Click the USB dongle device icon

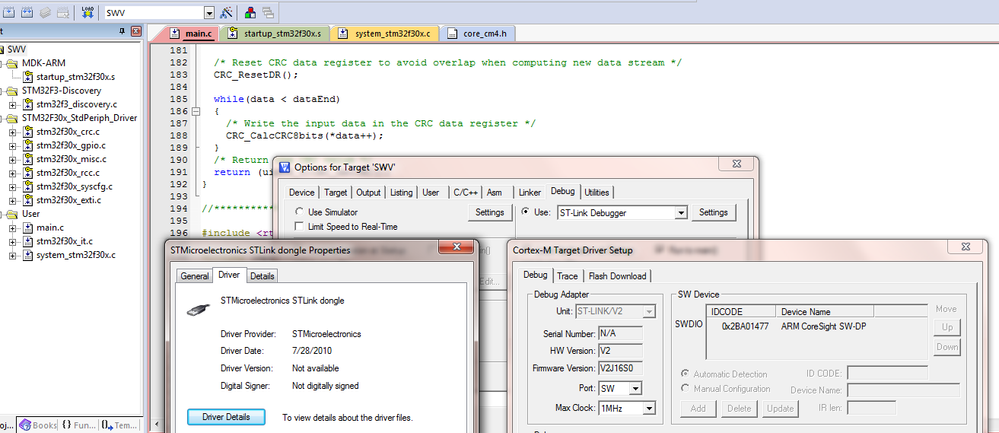pos(196,309)
